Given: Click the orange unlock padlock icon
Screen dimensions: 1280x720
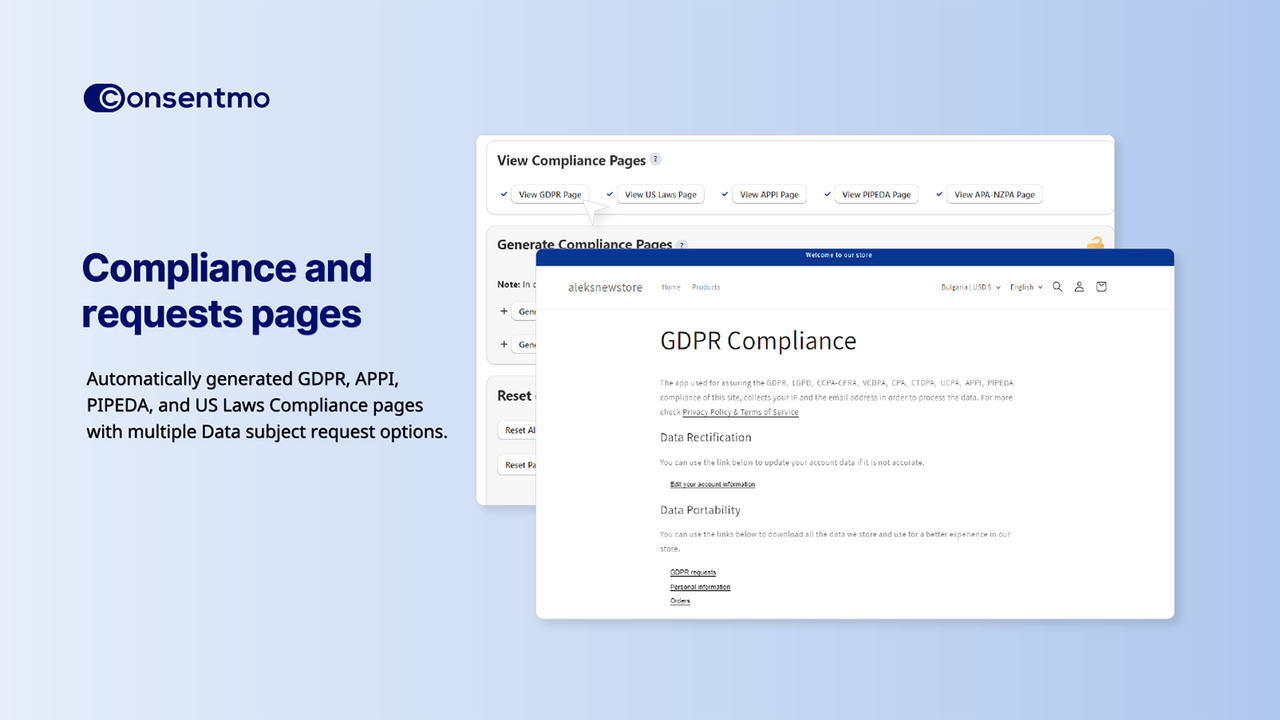Looking at the screenshot, I should coord(1095,242).
